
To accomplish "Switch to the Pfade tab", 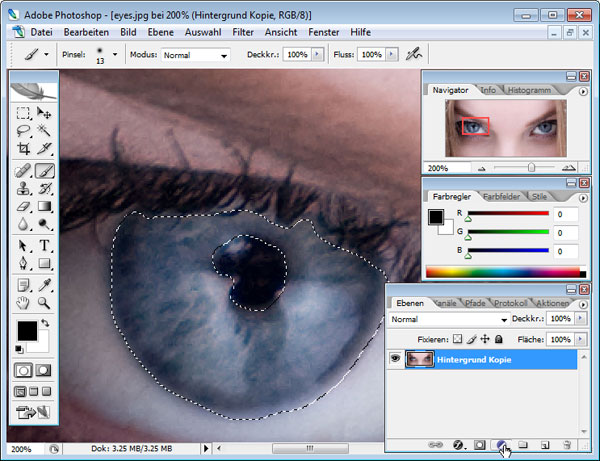I will click(476, 303).
